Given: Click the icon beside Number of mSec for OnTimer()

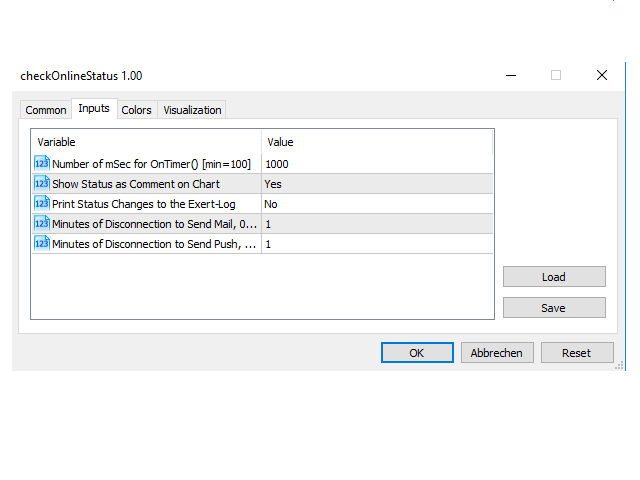Looking at the screenshot, I should 41,163.
